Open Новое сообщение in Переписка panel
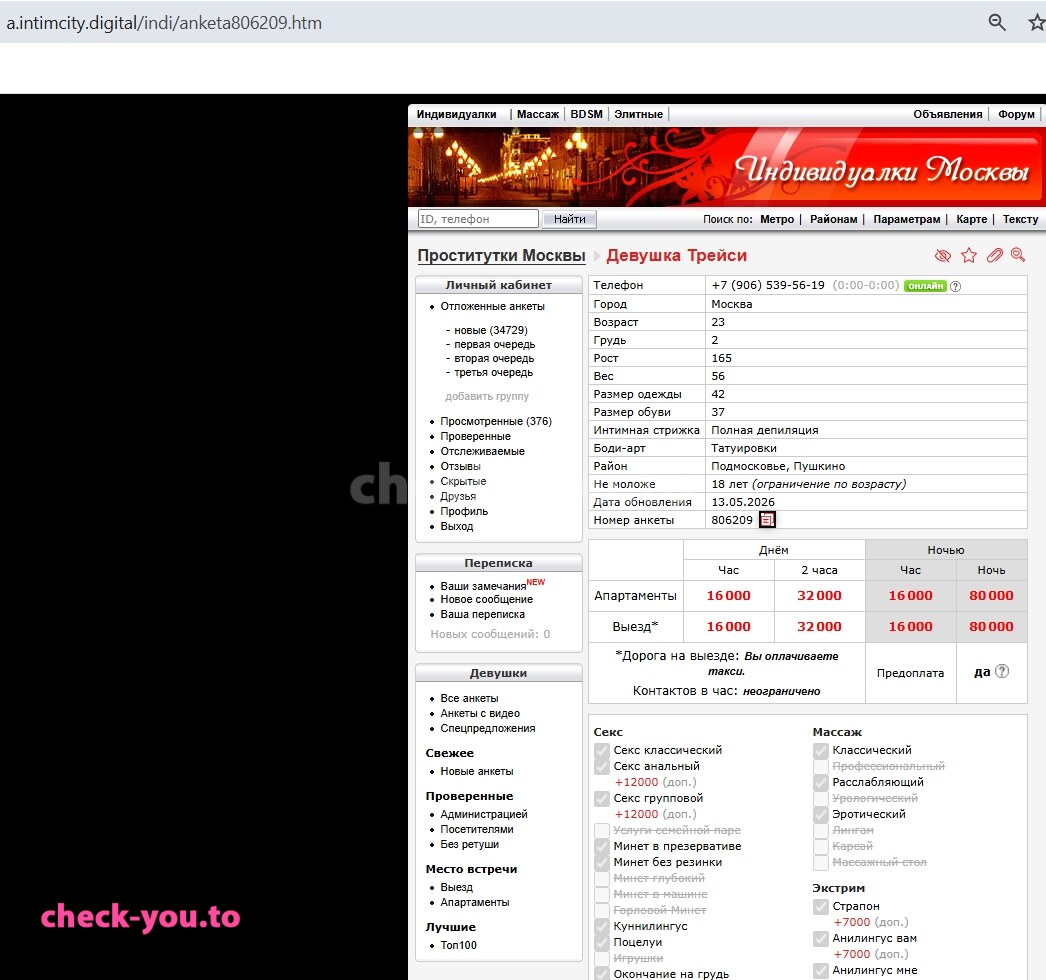 pyautogui.click(x=486, y=599)
